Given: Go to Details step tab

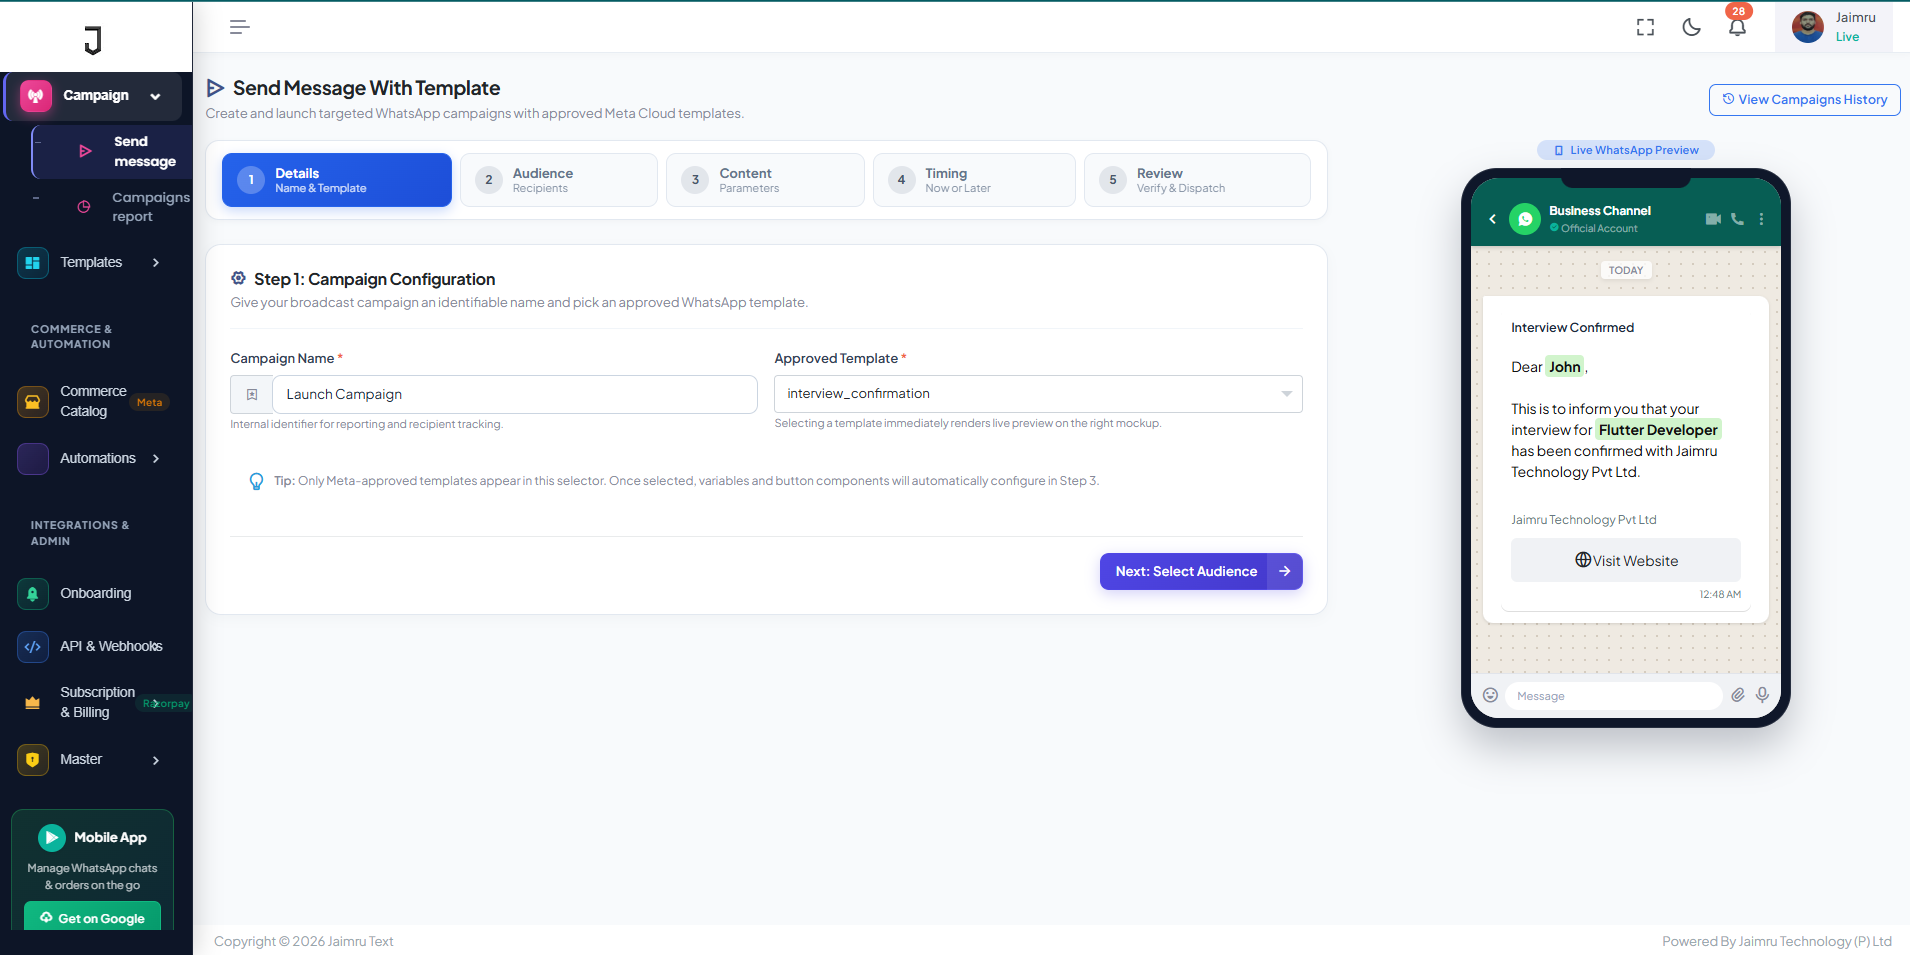Looking at the screenshot, I should [x=337, y=180].
